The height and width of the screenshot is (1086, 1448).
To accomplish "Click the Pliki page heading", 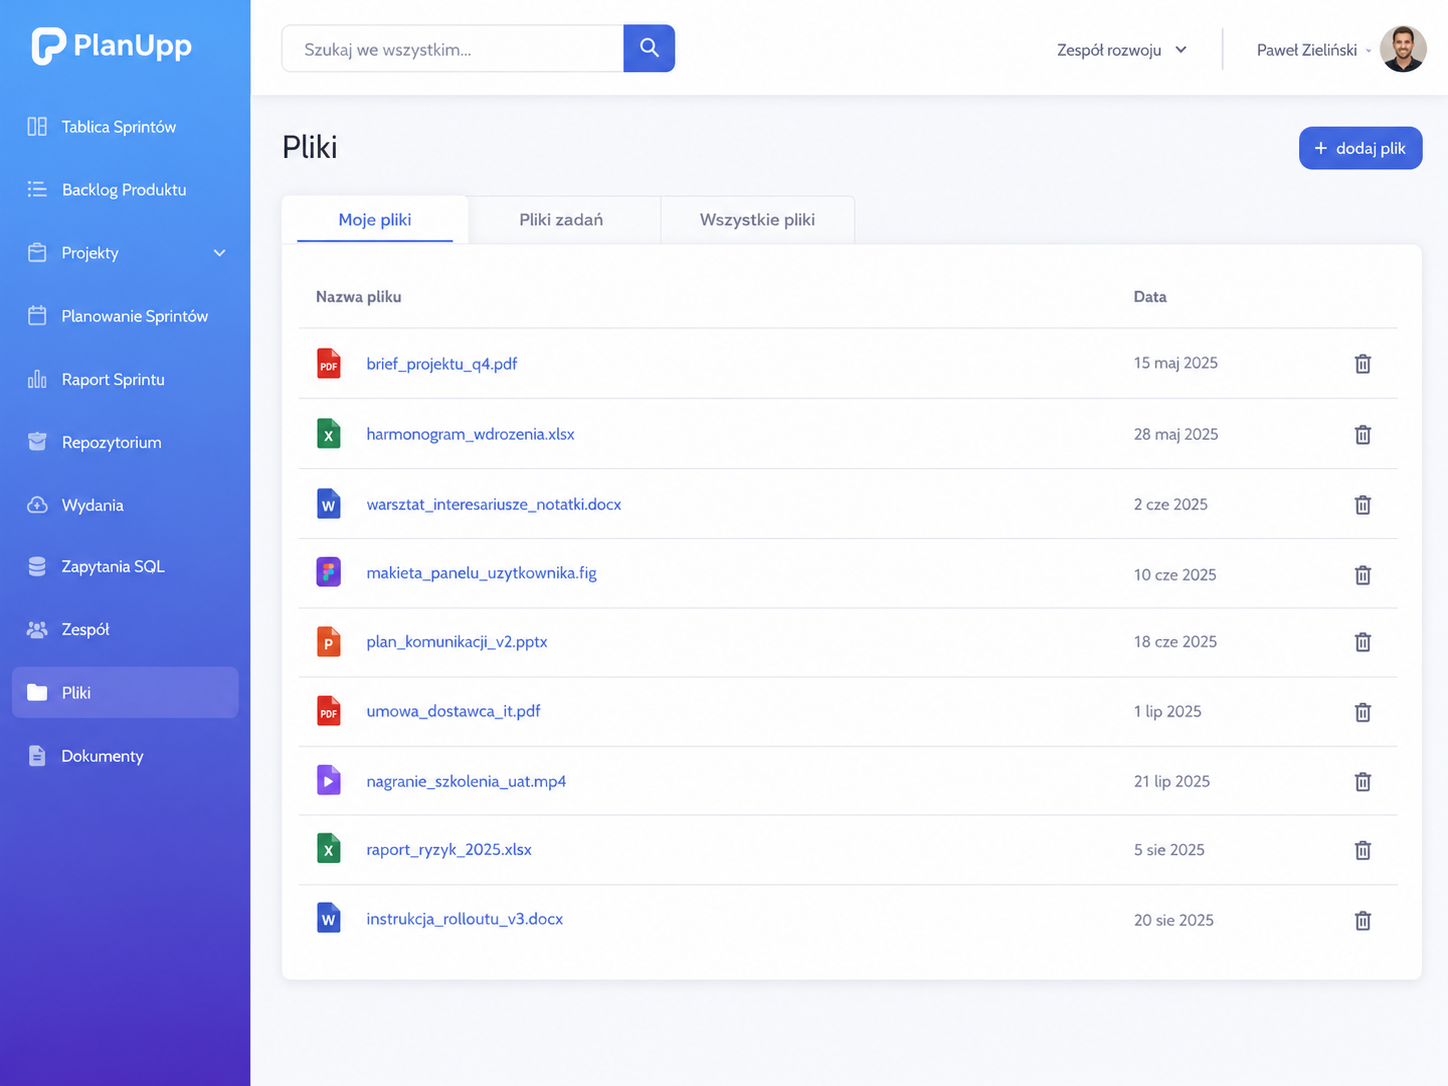I will [310, 147].
